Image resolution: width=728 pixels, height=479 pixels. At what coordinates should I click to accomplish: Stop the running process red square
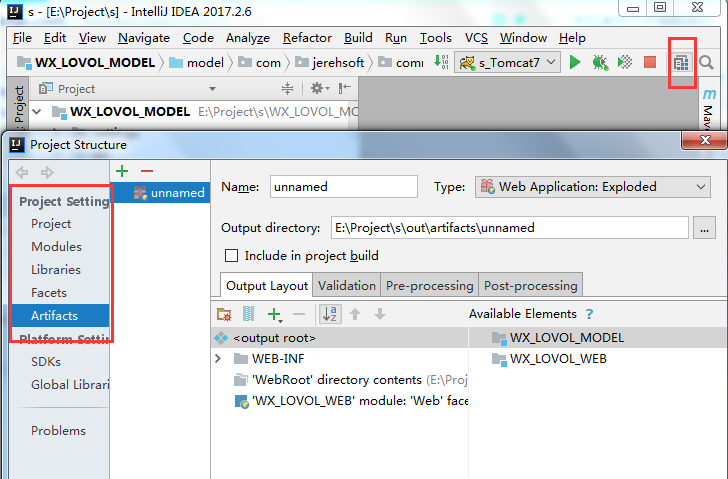pos(650,62)
